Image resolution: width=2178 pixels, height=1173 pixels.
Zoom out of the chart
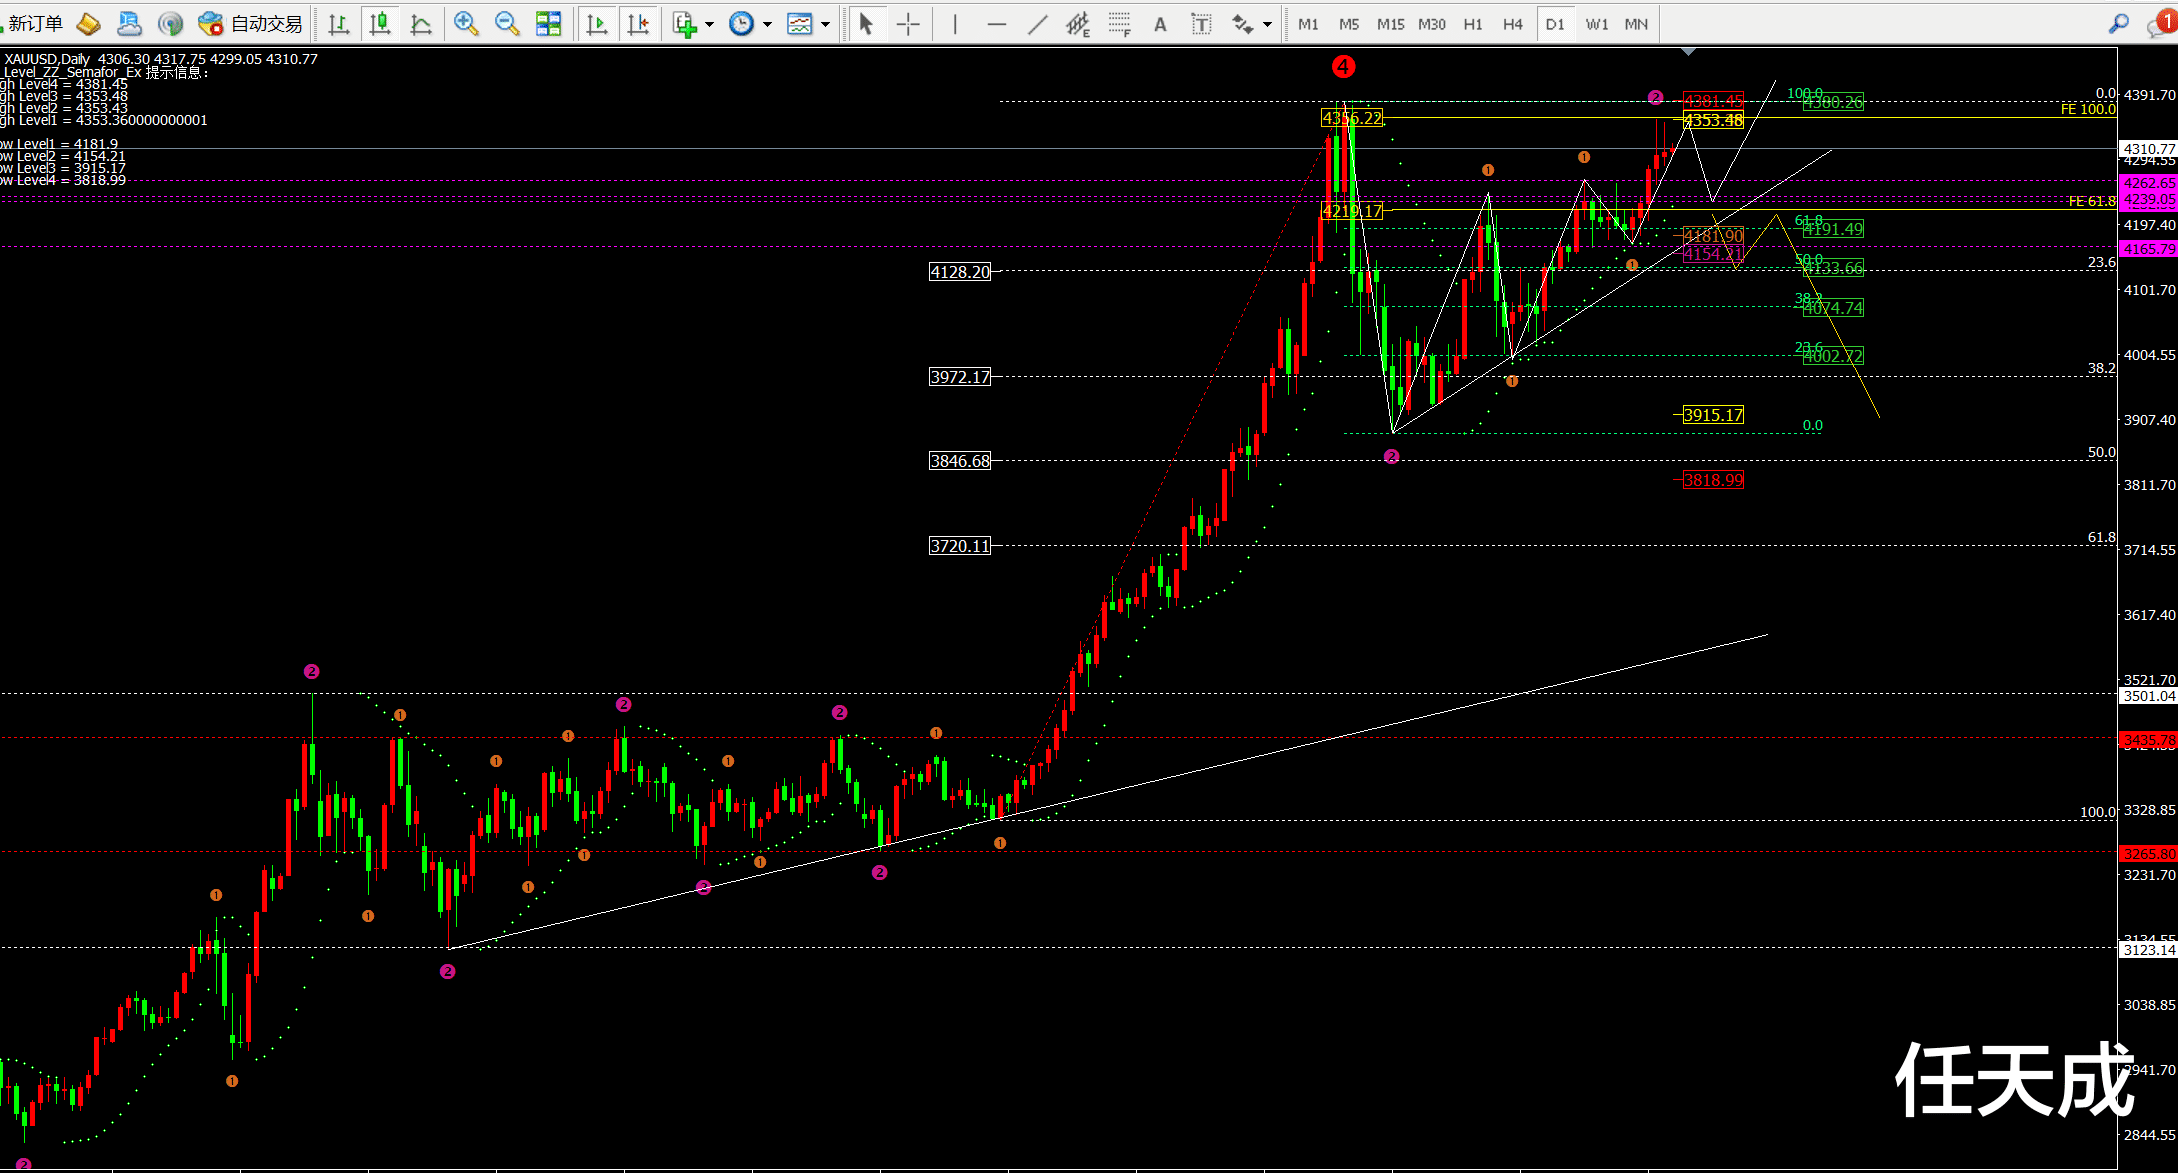tap(507, 23)
